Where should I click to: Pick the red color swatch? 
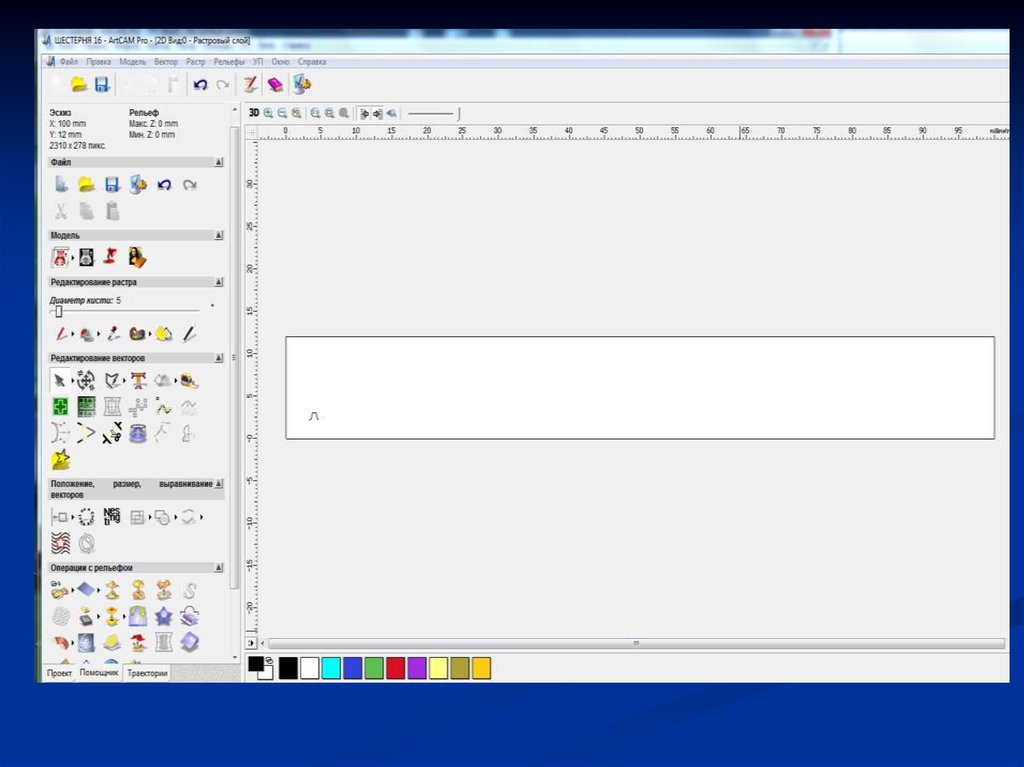(x=395, y=668)
